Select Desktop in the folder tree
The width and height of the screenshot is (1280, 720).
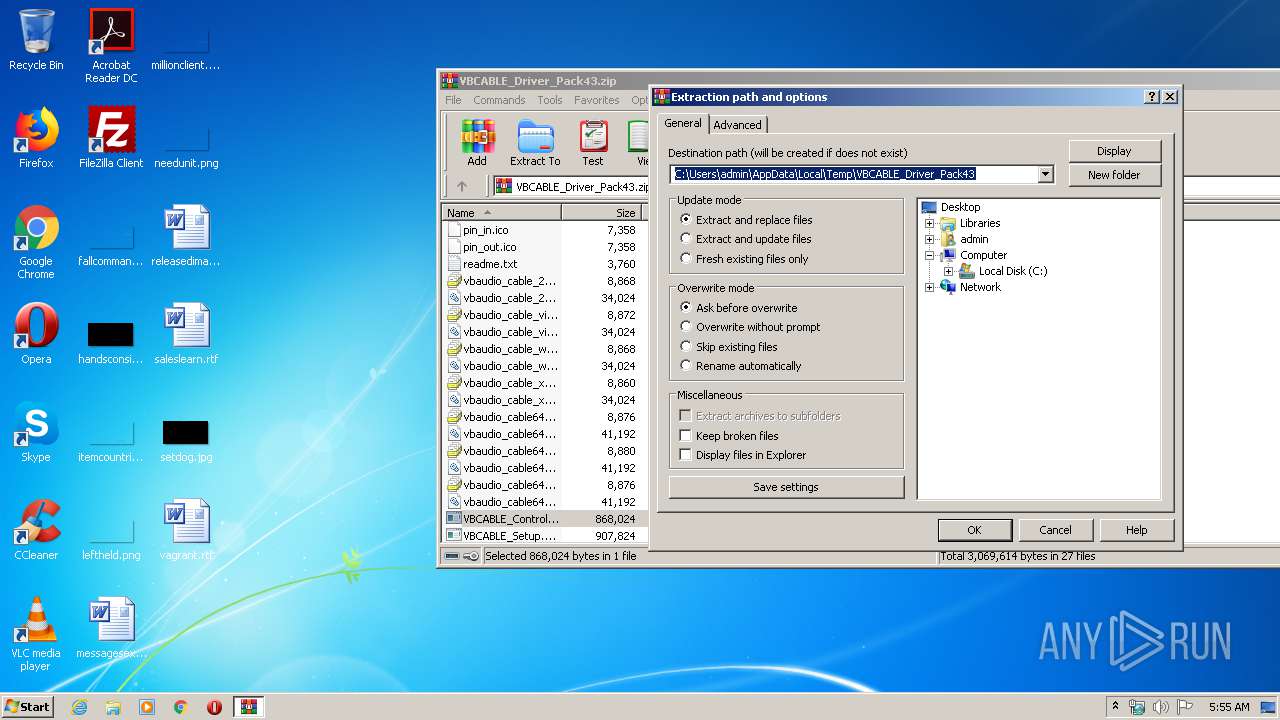(x=960, y=207)
